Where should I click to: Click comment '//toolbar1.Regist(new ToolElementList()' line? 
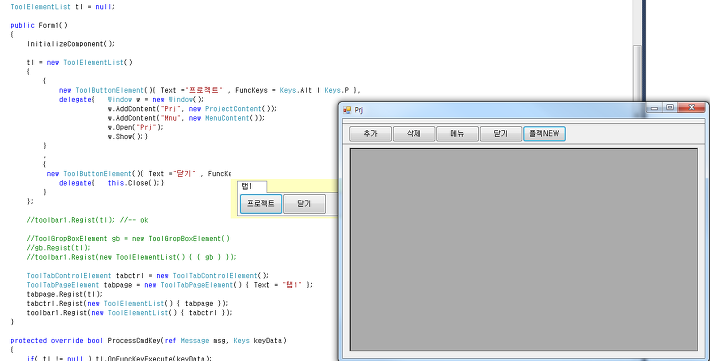(132, 257)
